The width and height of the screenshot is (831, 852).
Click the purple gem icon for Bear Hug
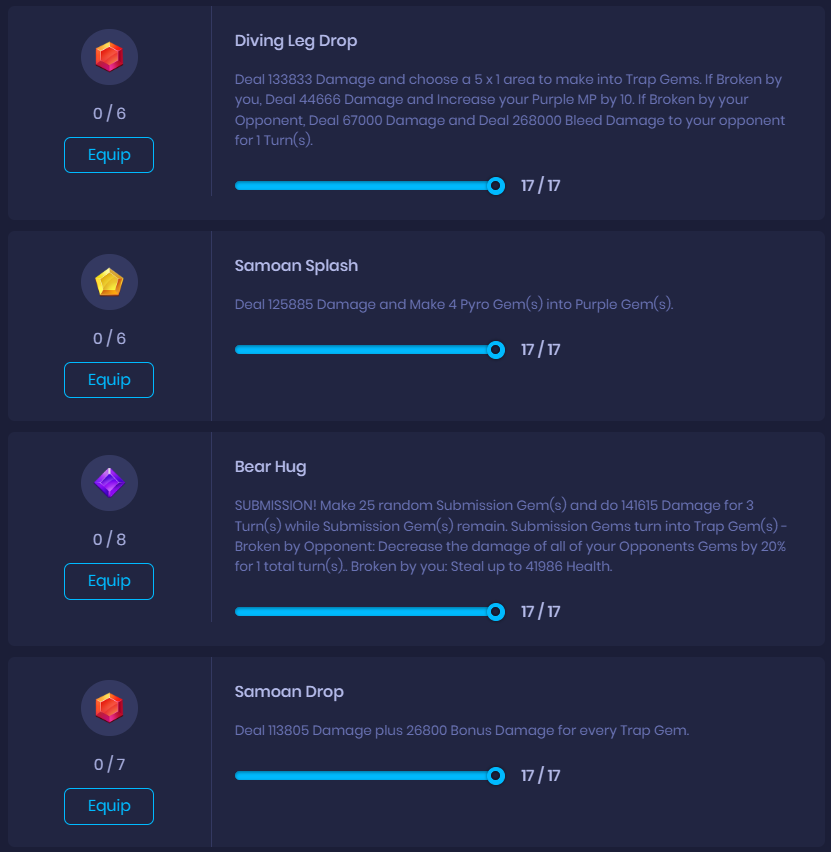tap(109, 484)
